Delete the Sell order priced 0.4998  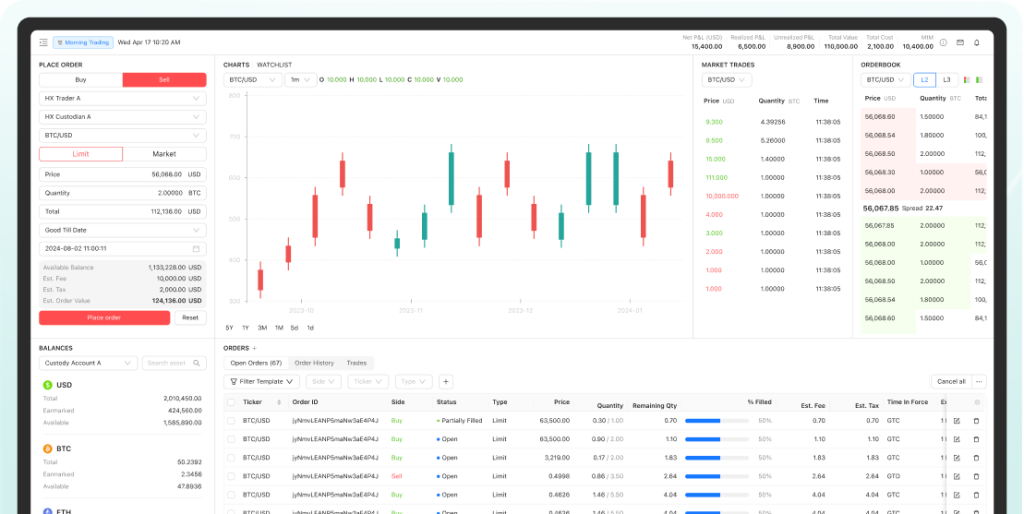pos(976,477)
